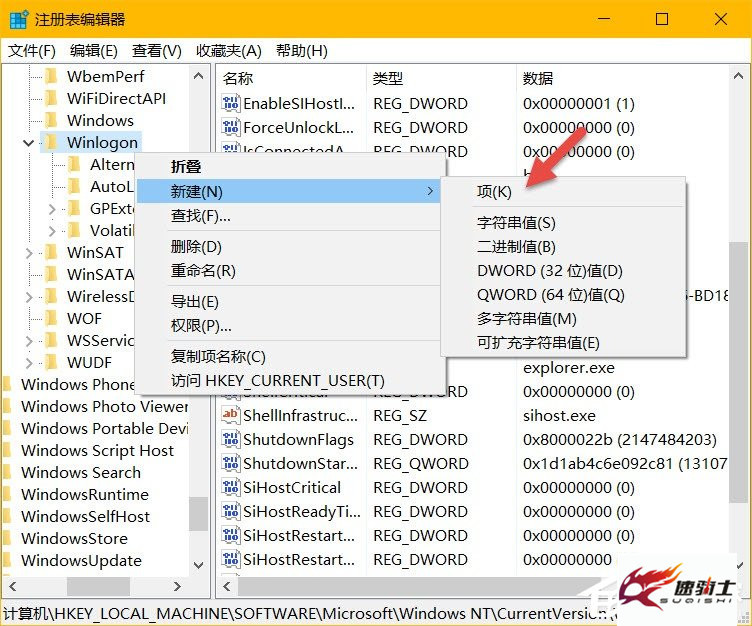Select Windows Photo Viewer tree item
Image resolution: width=752 pixels, height=626 pixels.
[104, 406]
